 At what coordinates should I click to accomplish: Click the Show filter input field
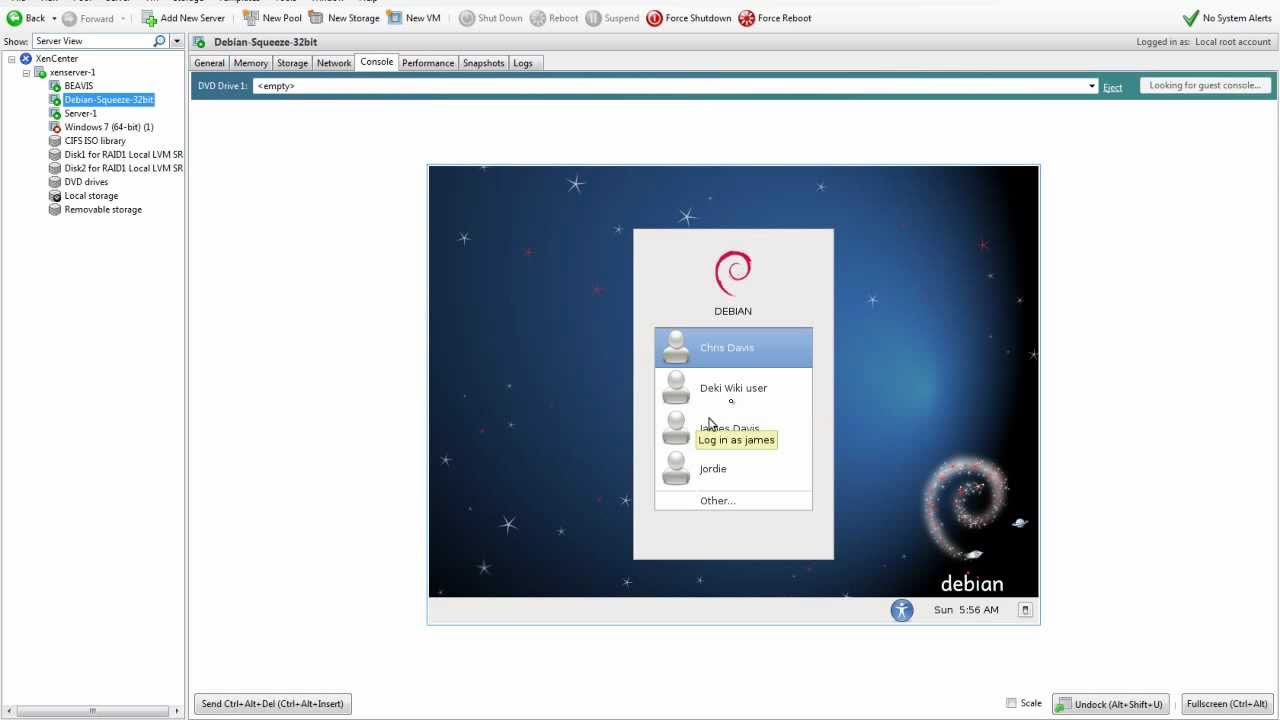click(x=92, y=41)
